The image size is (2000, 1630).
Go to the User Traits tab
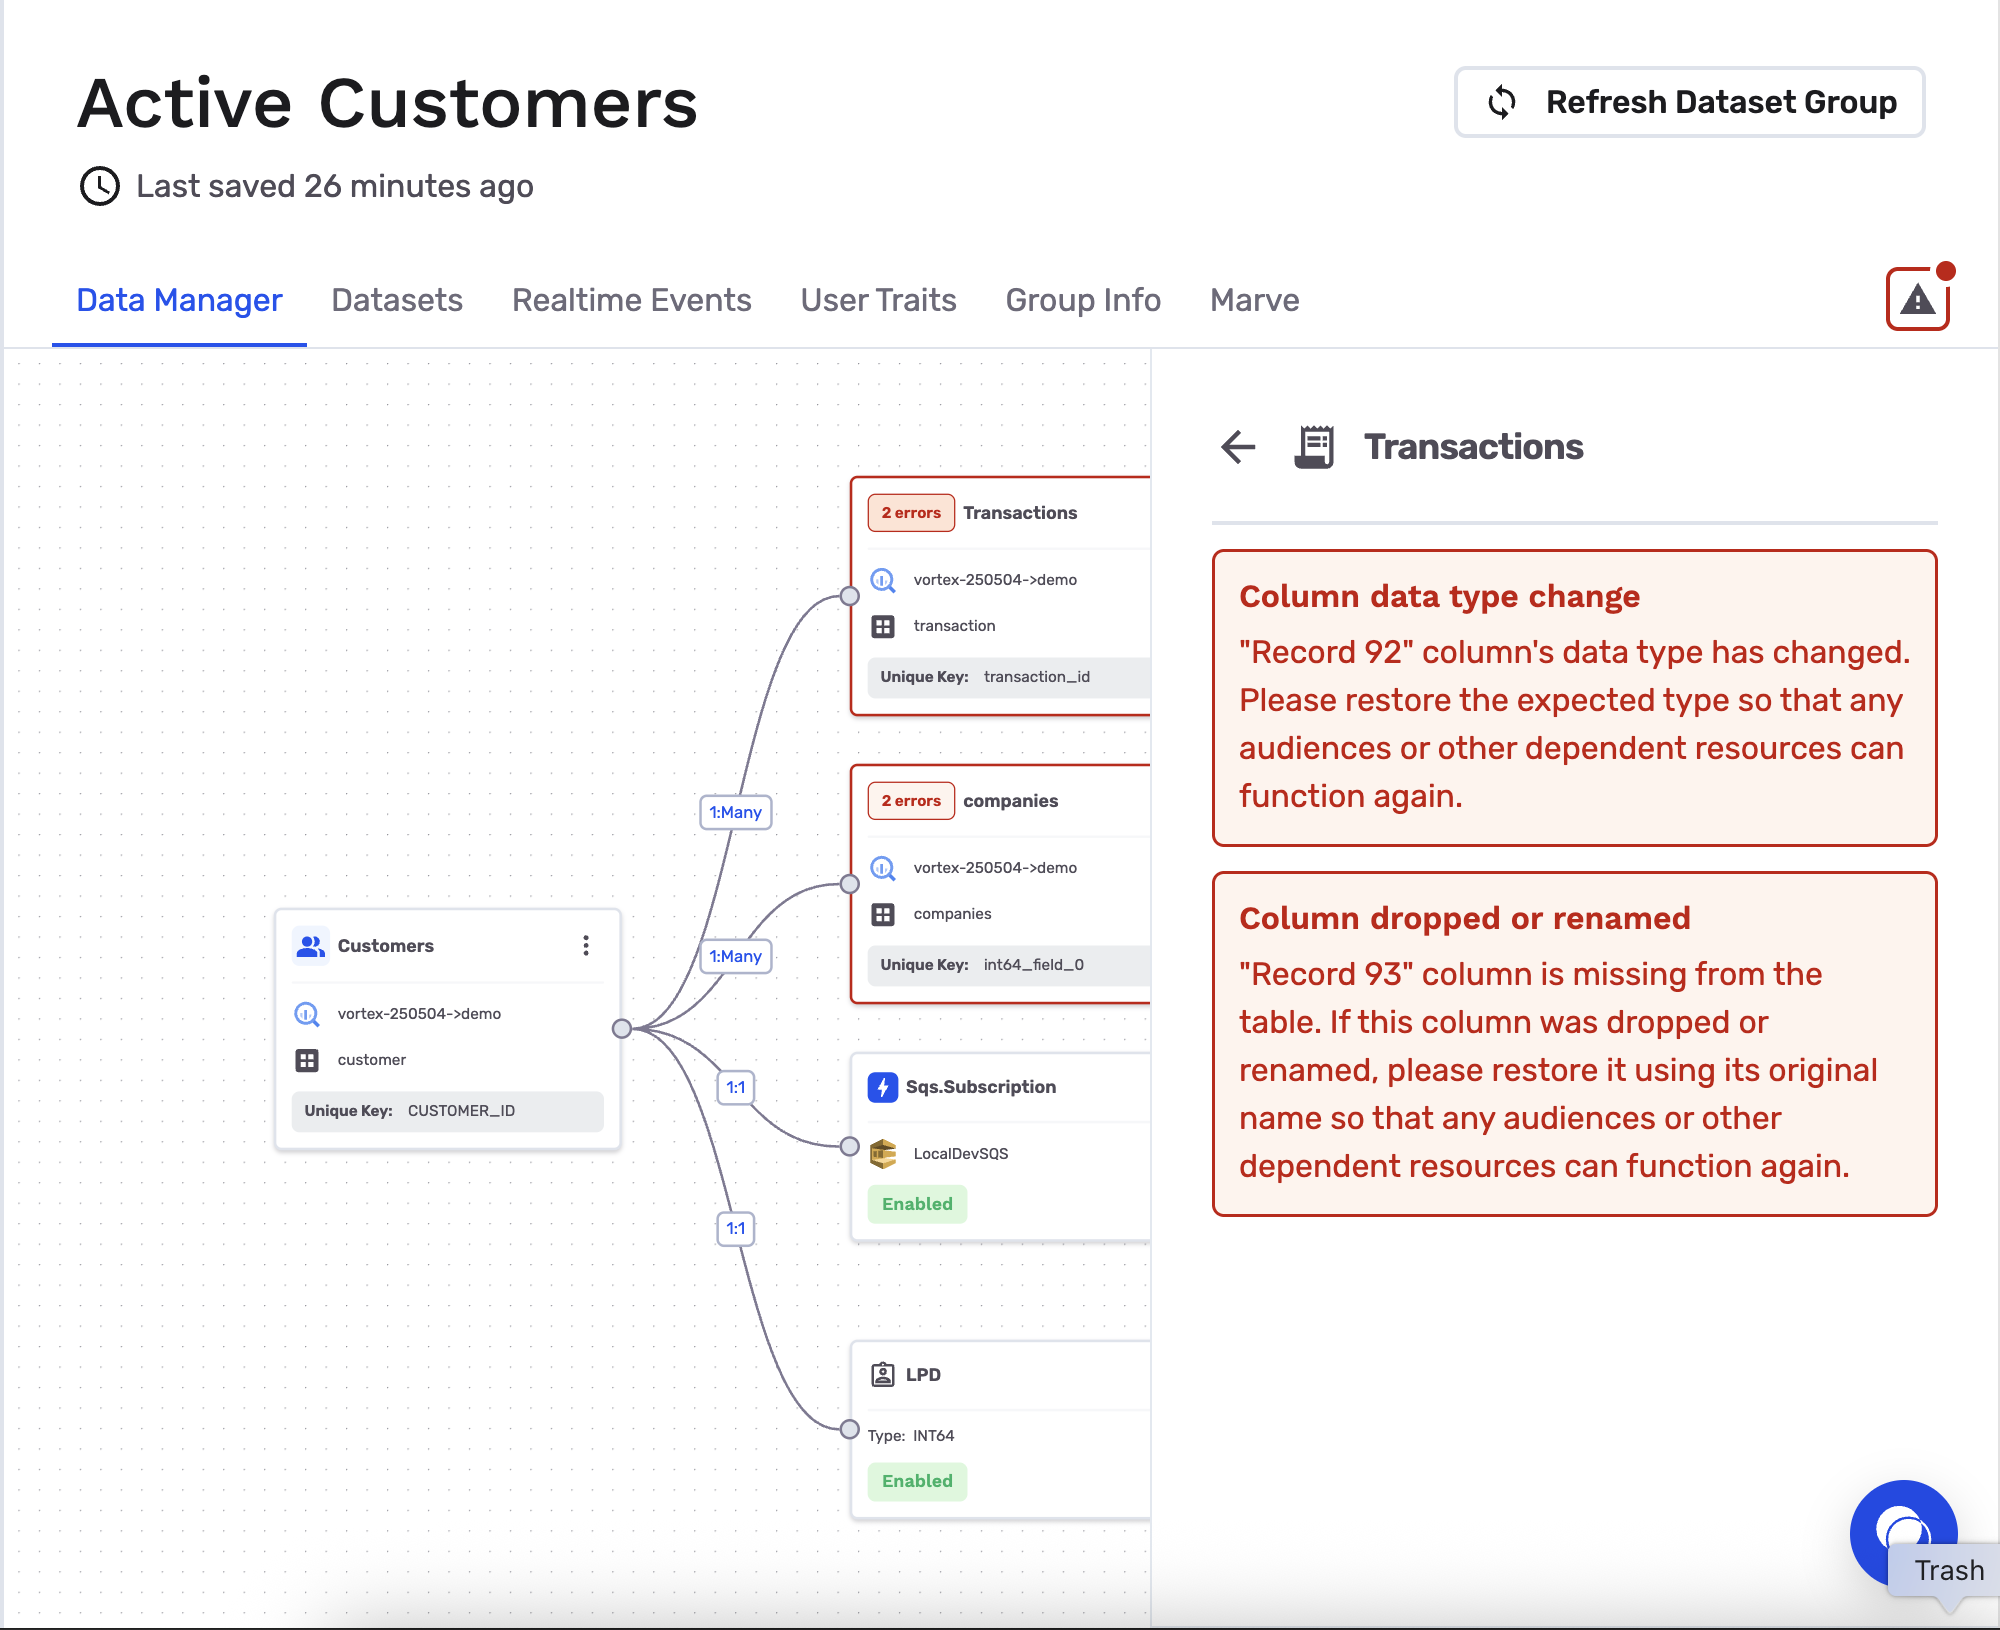pos(878,300)
